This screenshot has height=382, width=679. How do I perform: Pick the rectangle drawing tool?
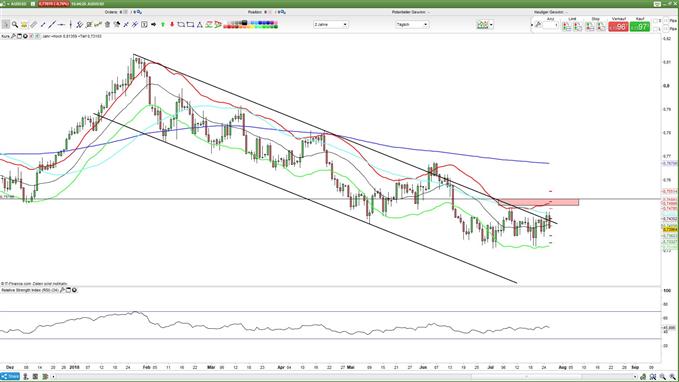point(190,25)
